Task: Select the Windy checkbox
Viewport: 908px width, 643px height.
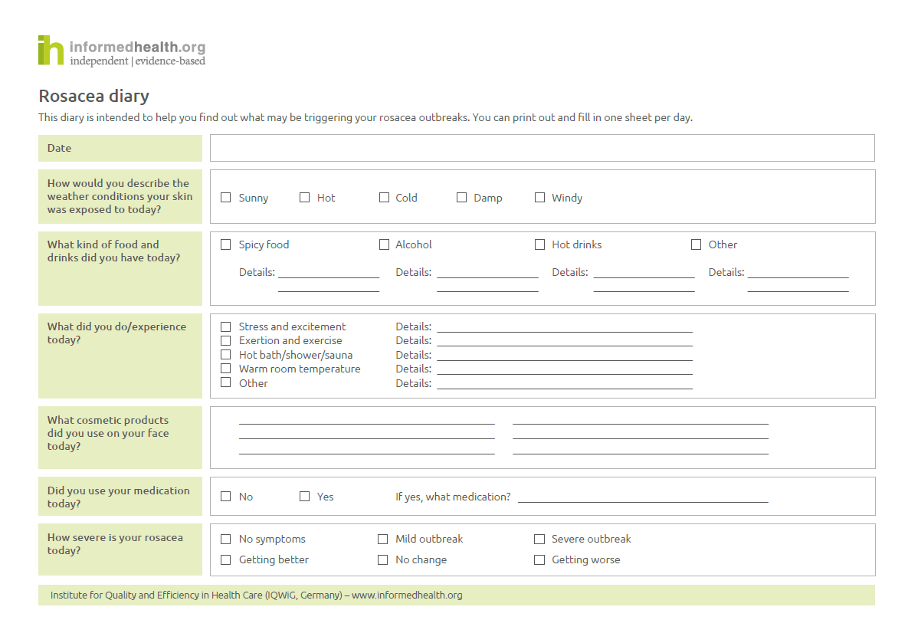Action: (540, 198)
